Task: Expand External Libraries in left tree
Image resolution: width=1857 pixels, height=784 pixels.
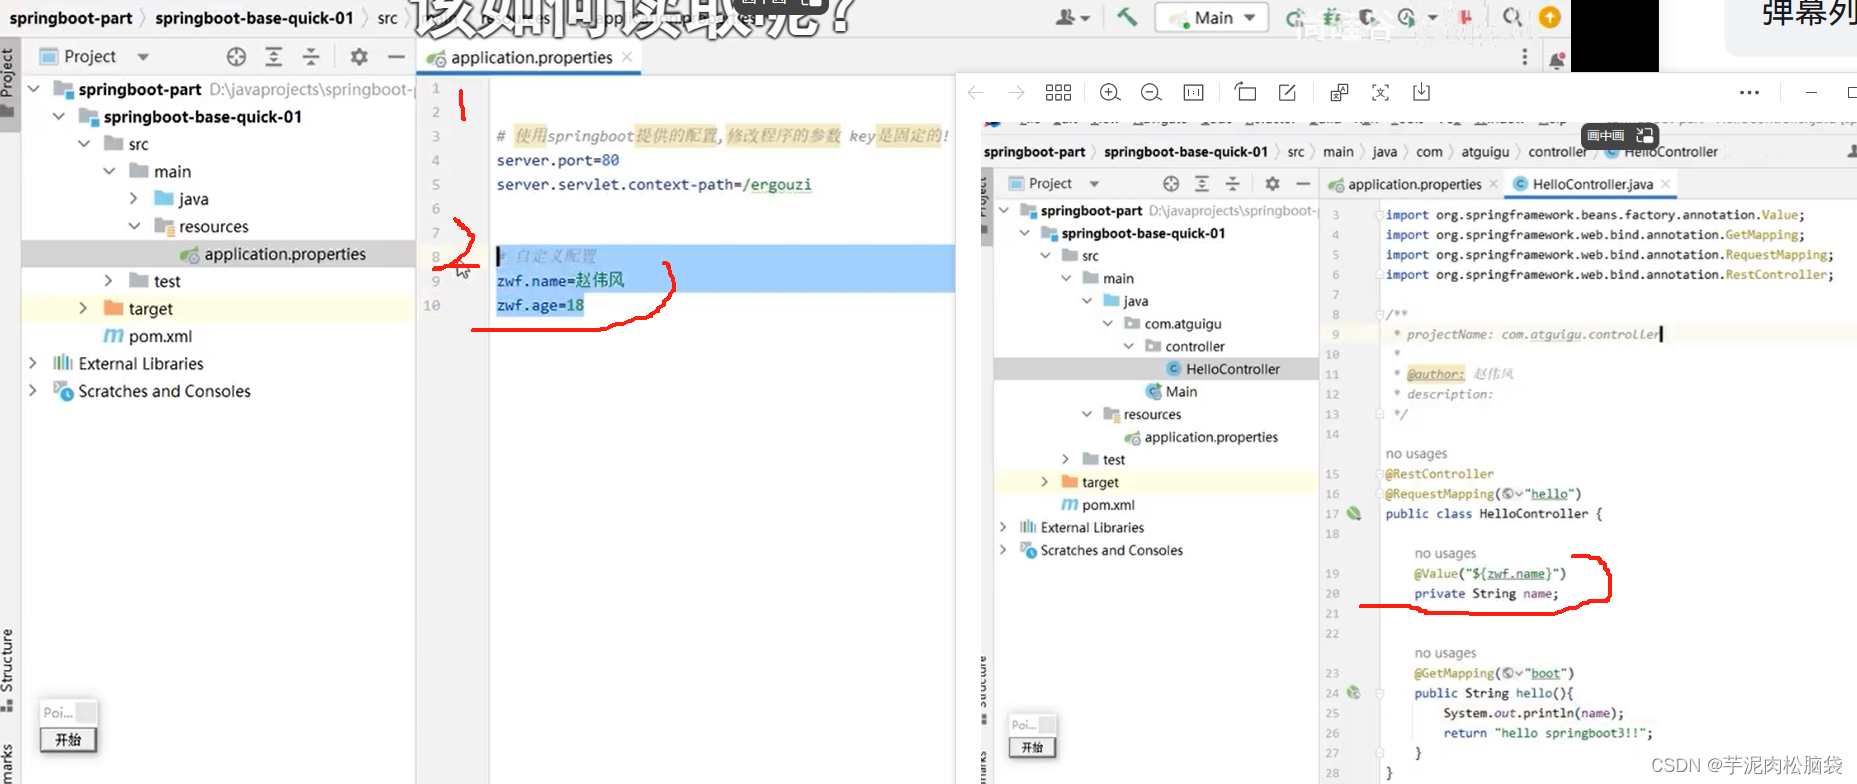Action: (x=33, y=363)
